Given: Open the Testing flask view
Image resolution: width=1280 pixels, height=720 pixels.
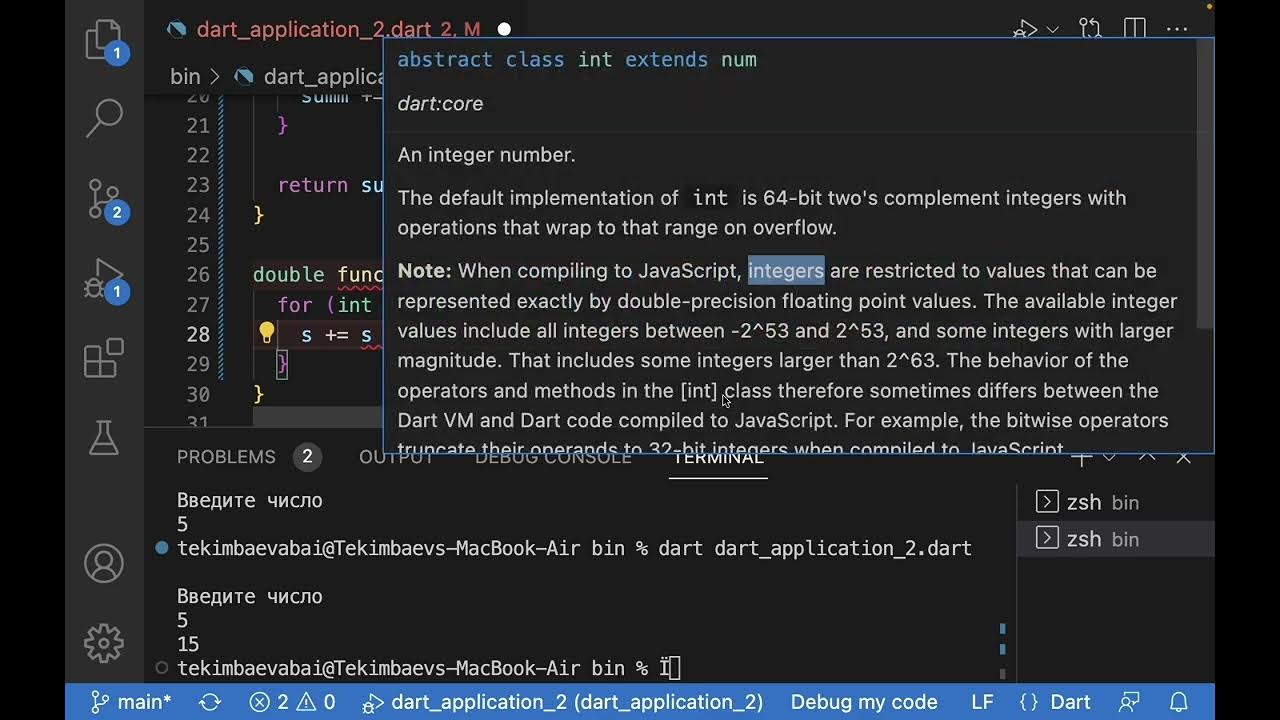Looking at the screenshot, I should coord(103,437).
